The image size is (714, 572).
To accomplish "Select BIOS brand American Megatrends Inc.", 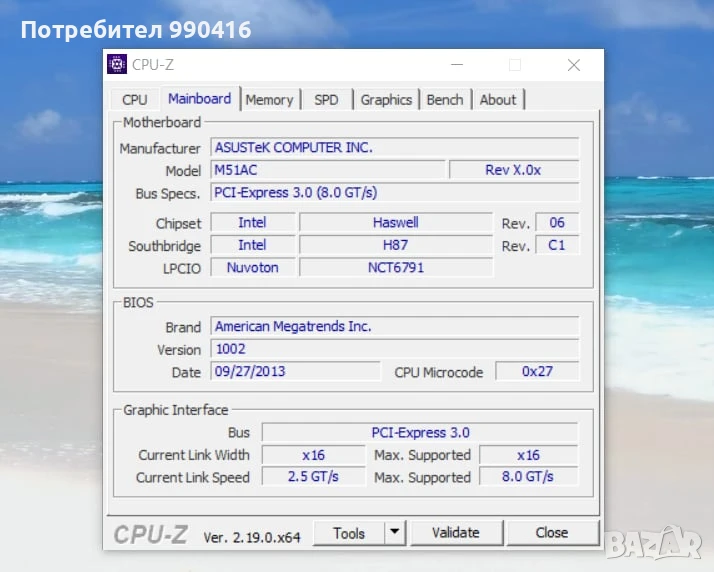I will point(395,327).
